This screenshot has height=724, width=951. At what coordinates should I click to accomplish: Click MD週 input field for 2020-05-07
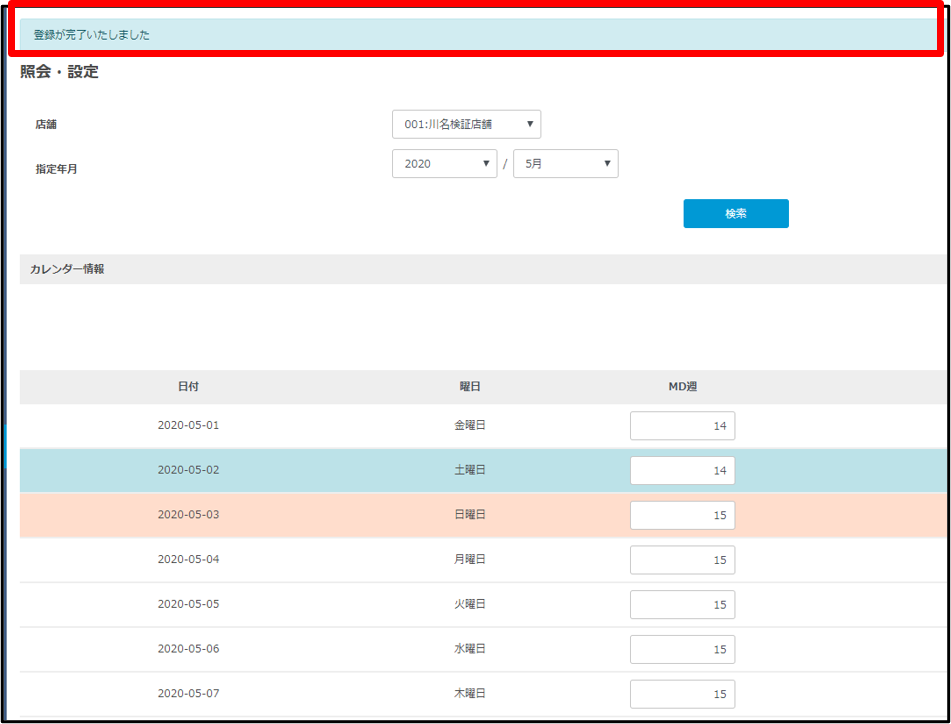tap(682, 694)
